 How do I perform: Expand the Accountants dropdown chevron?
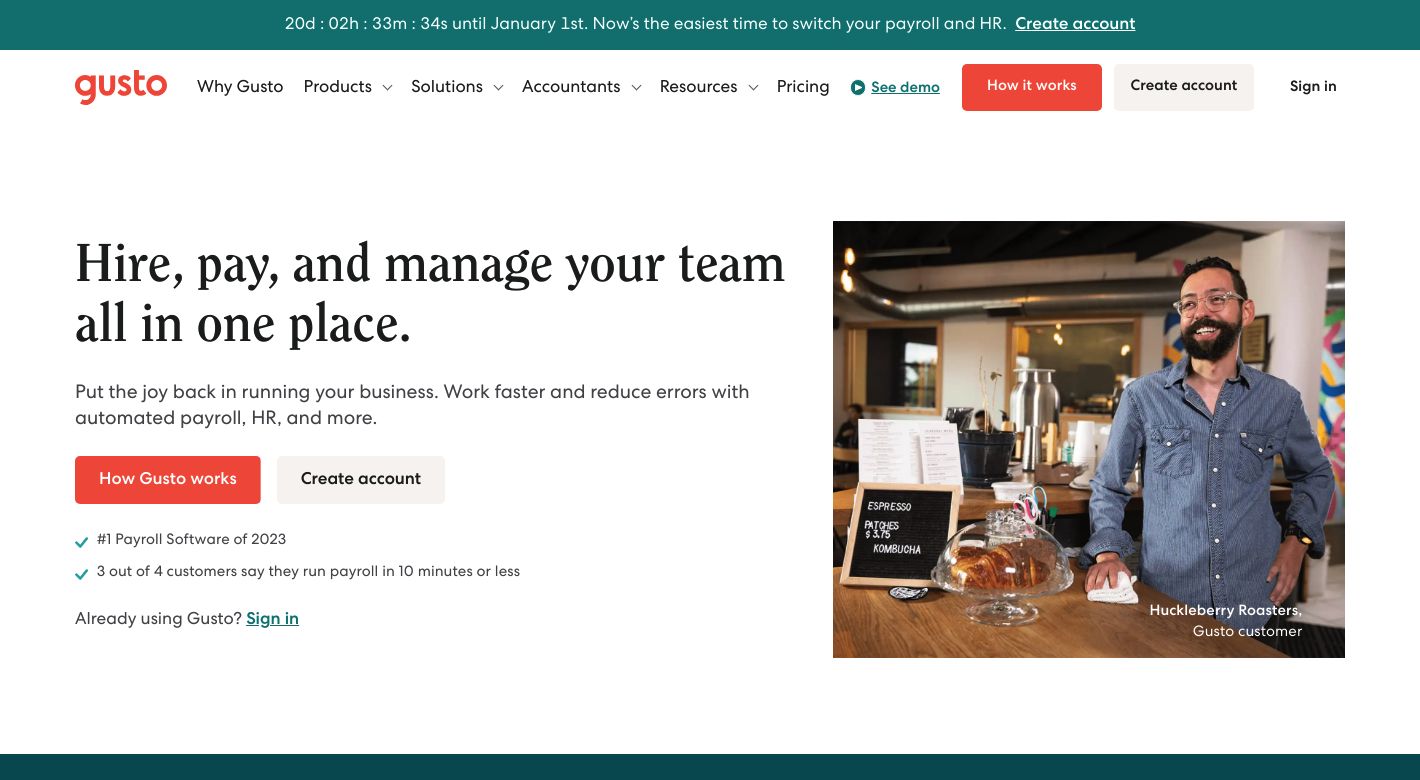636,88
